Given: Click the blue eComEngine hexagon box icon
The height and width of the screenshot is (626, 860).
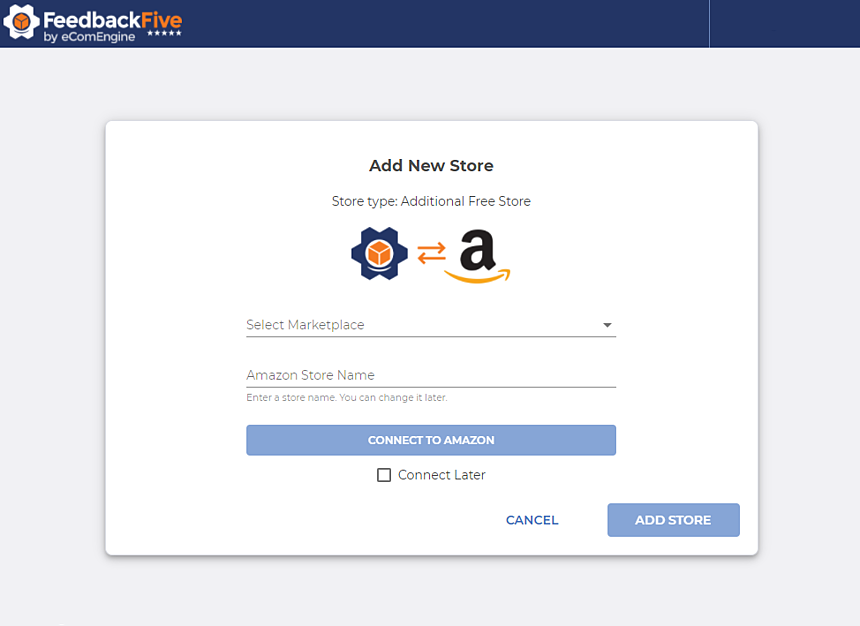Looking at the screenshot, I should 380,254.
